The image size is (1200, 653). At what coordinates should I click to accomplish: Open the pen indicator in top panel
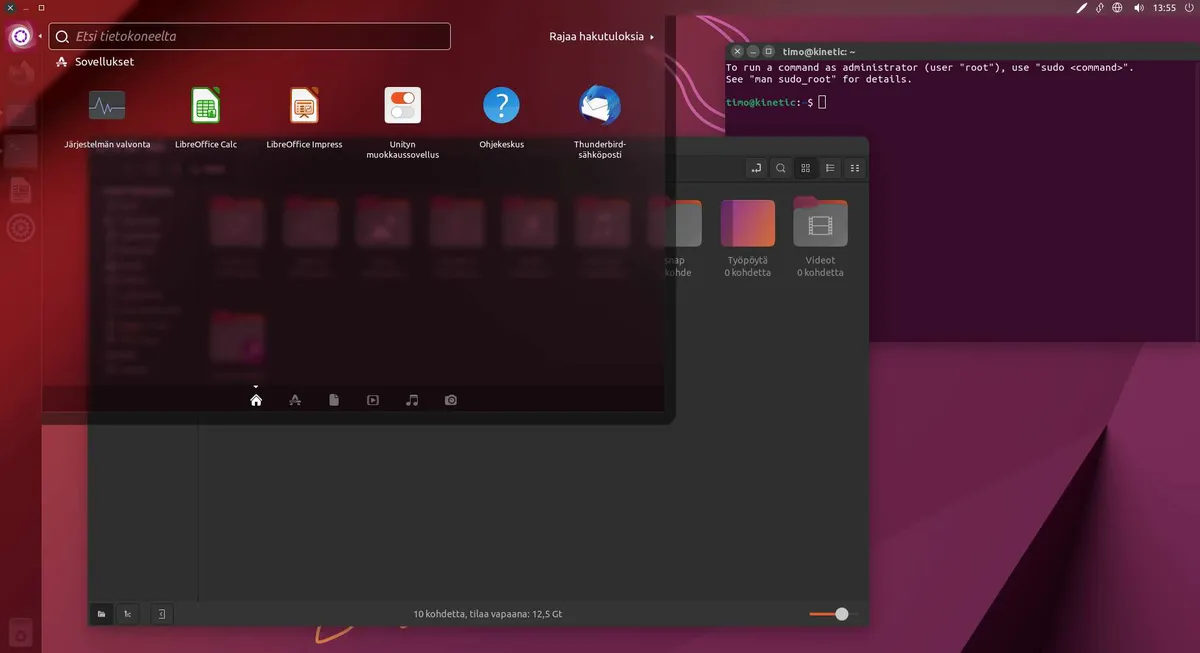point(1081,7)
